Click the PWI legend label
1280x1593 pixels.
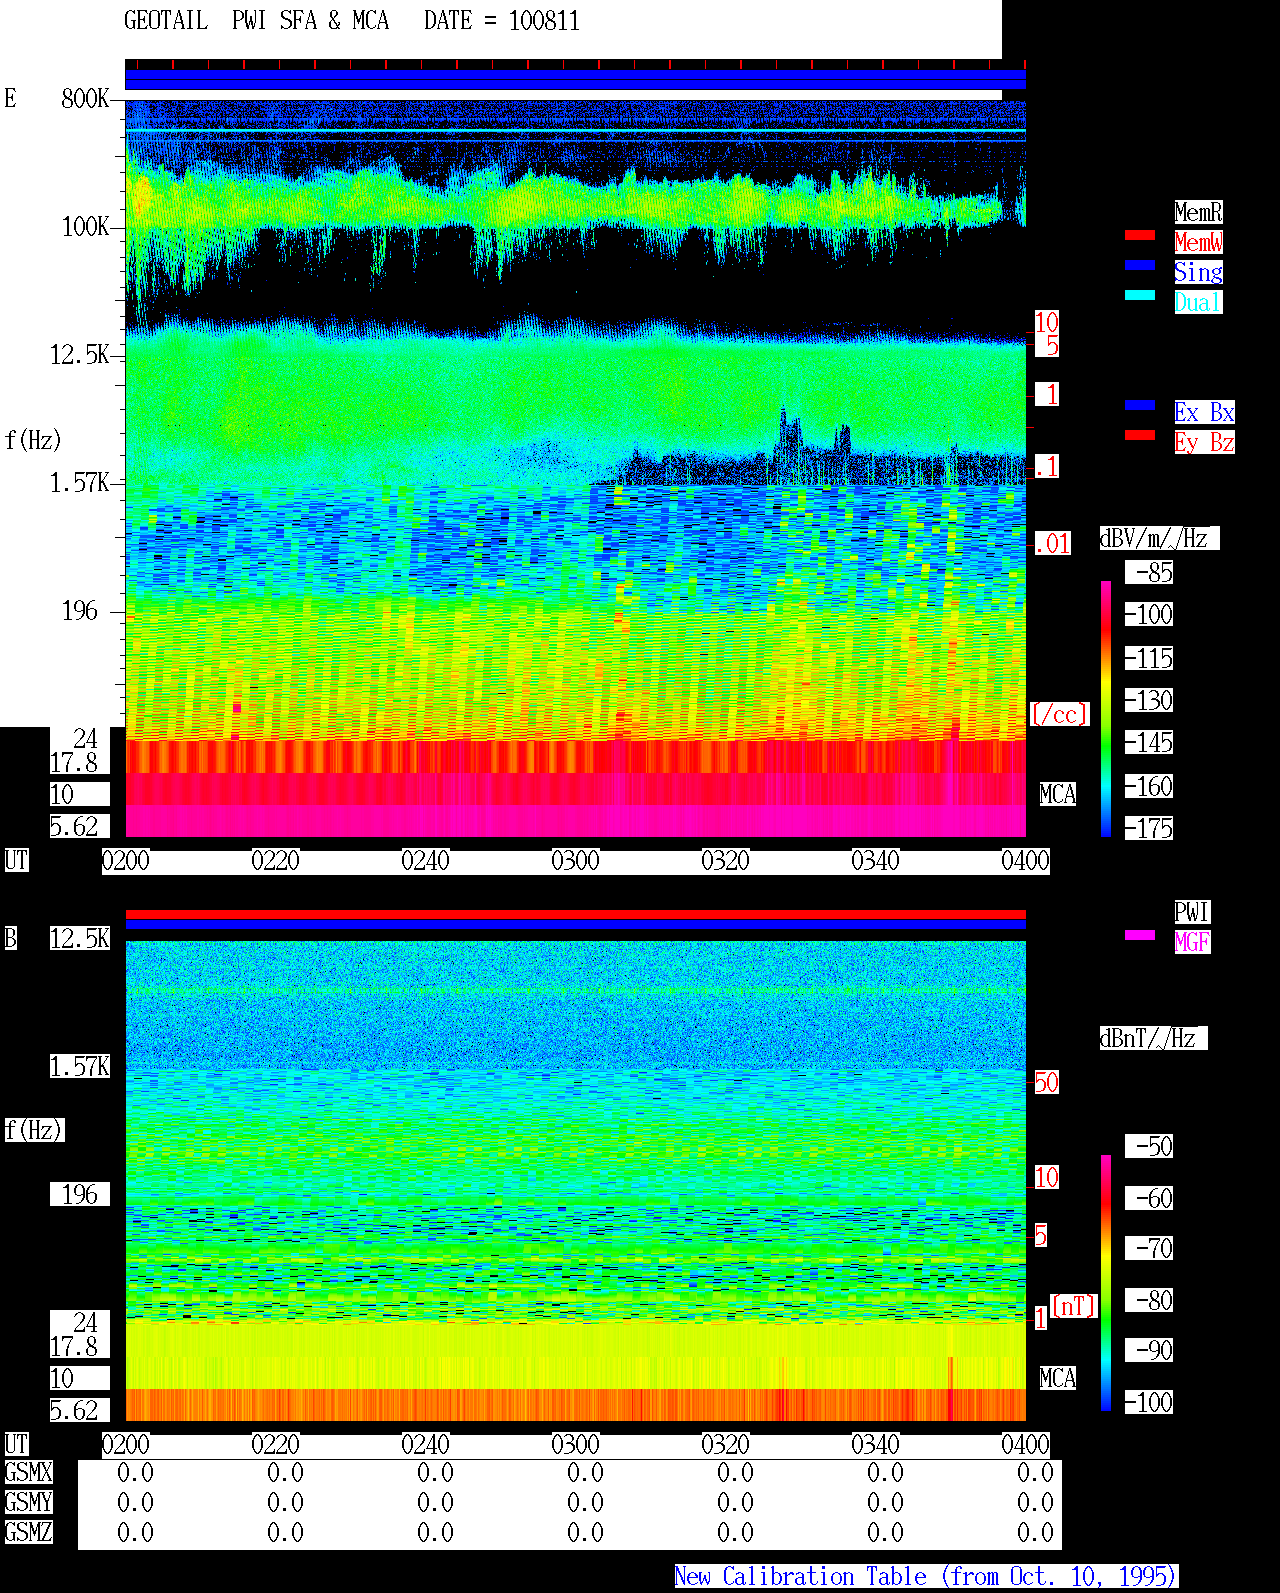1192,912
